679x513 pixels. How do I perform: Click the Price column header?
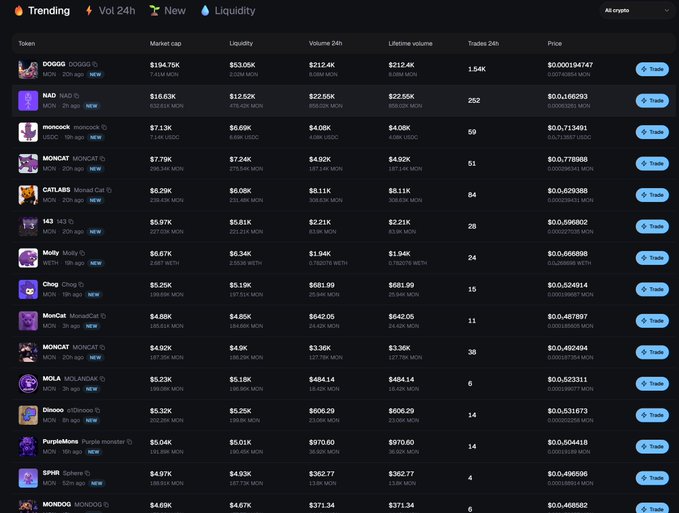555,43
